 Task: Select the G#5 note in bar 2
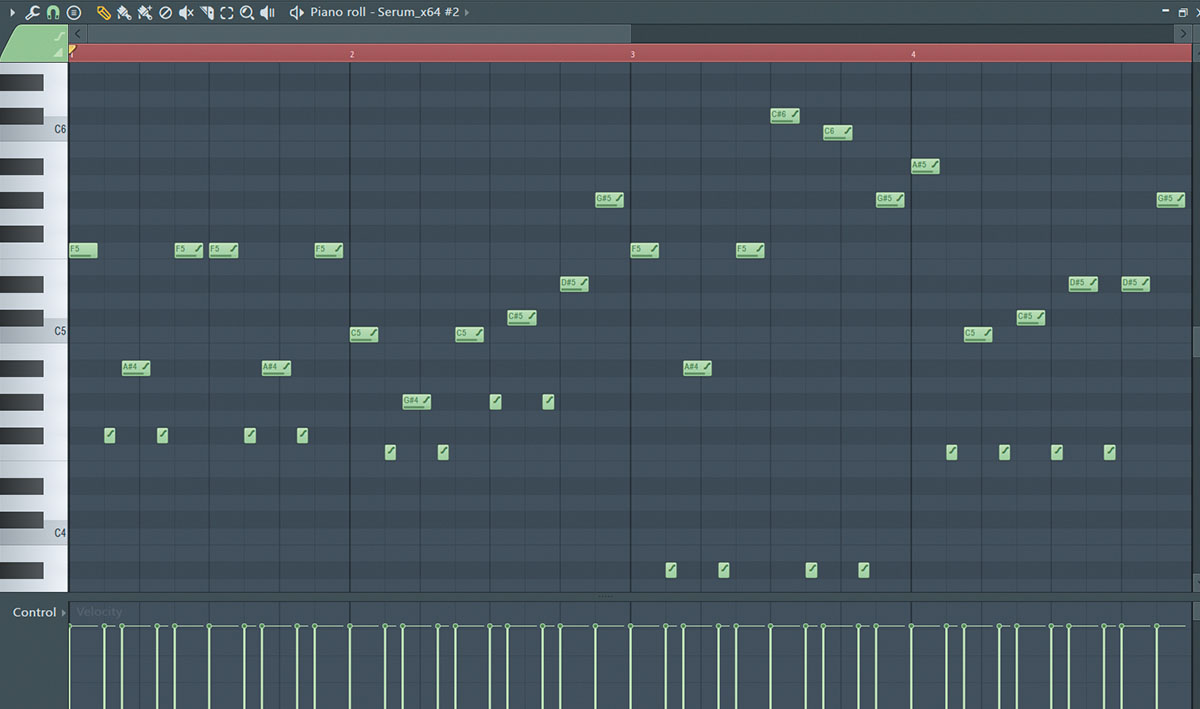click(x=610, y=199)
